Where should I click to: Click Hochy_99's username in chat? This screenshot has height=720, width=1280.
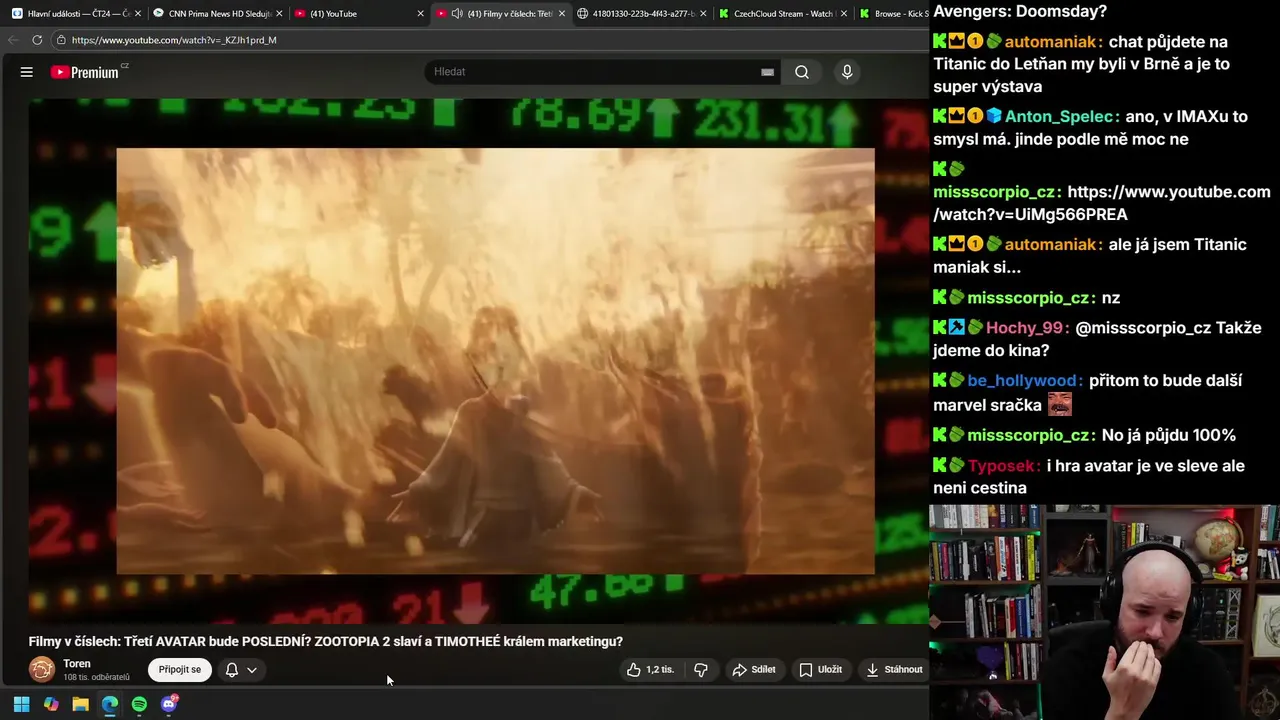pyautogui.click(x=1026, y=328)
